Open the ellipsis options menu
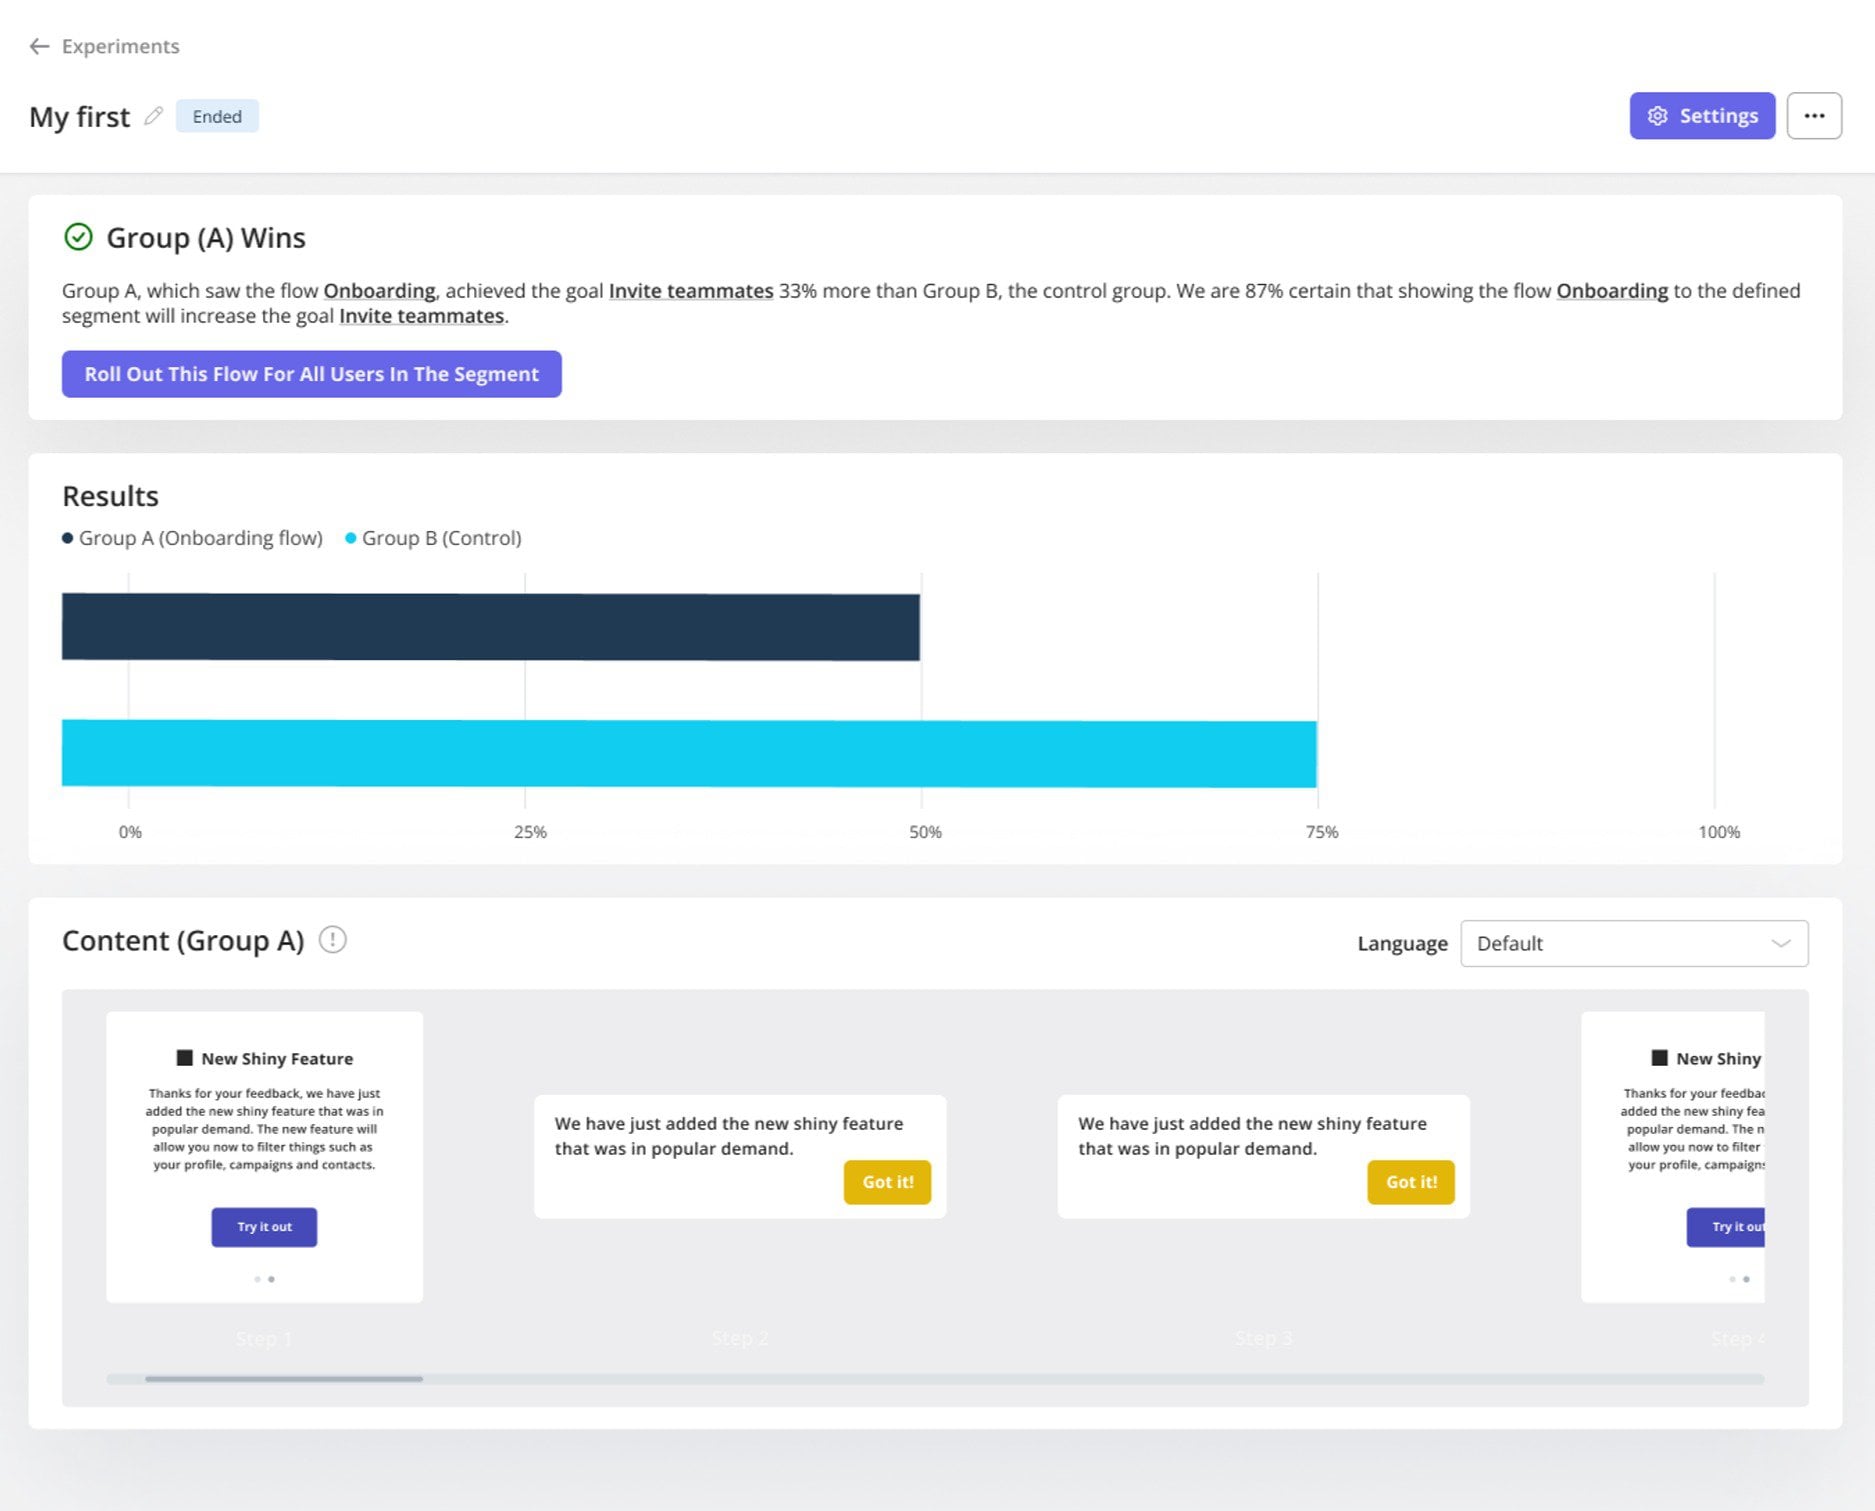 (x=1815, y=116)
